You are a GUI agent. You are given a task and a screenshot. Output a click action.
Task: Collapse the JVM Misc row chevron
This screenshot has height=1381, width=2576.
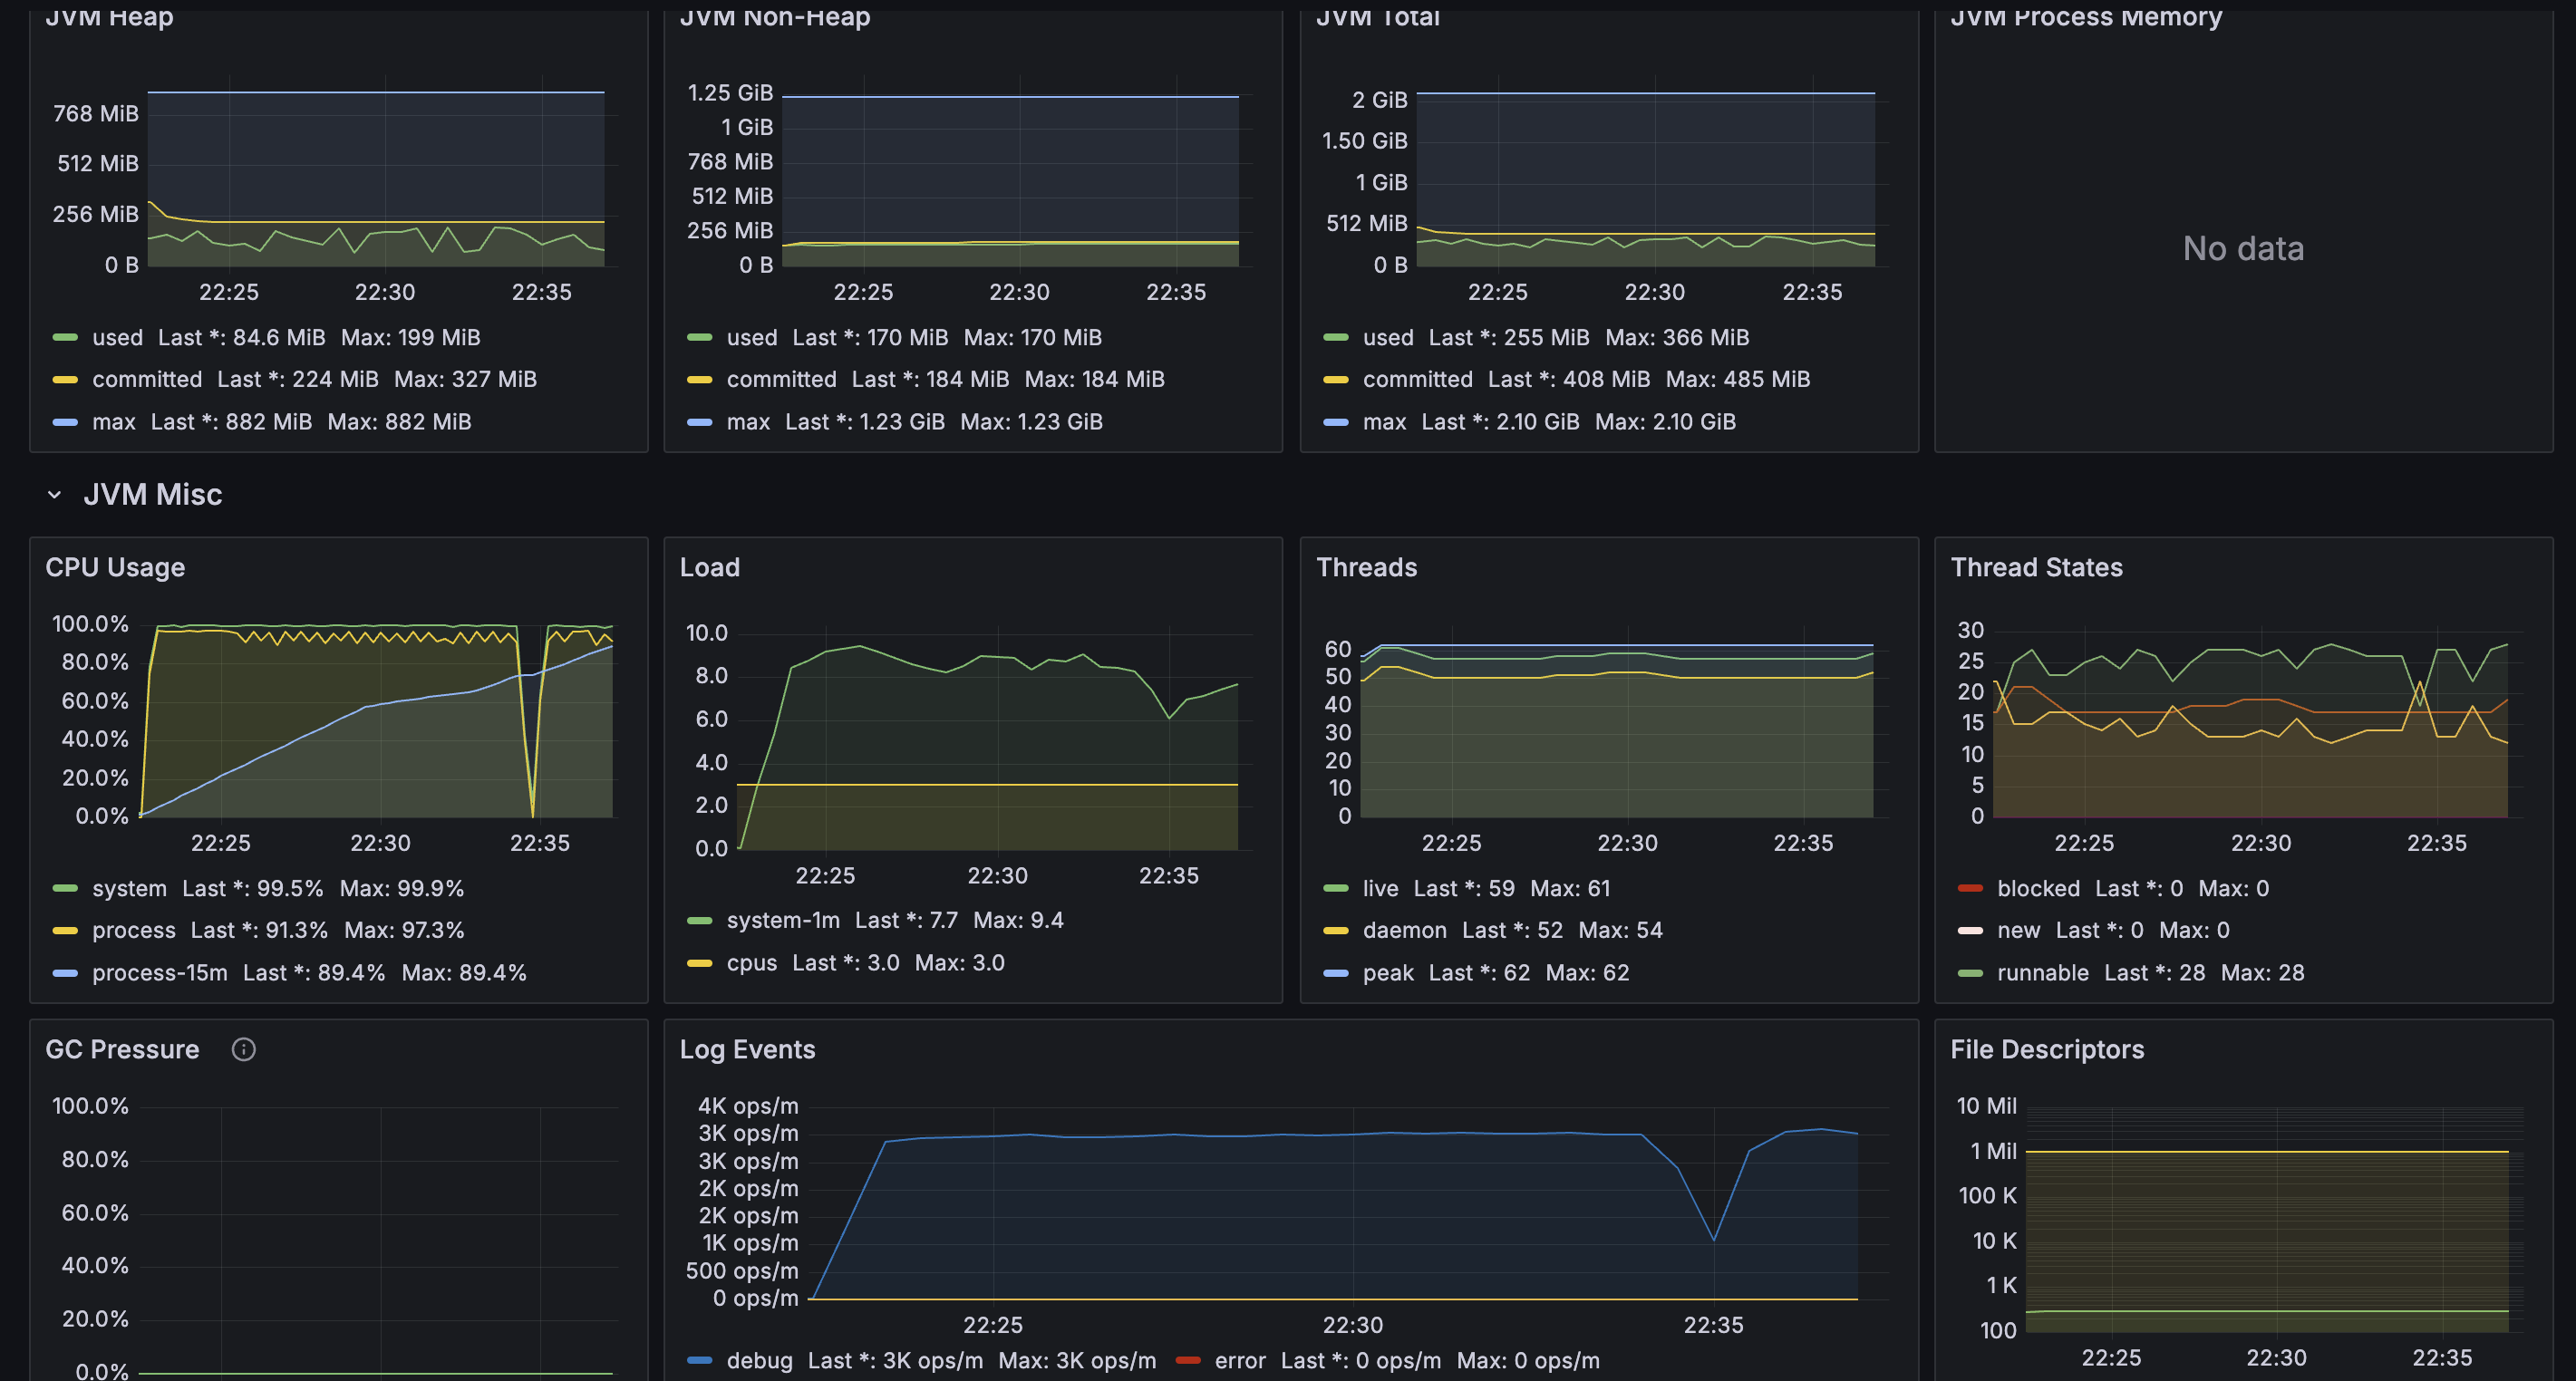tap(55, 495)
